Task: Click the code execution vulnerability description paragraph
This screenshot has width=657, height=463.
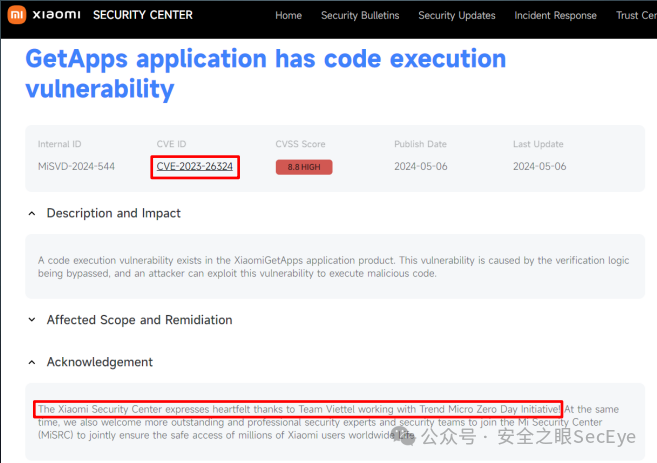Action: pos(334,267)
